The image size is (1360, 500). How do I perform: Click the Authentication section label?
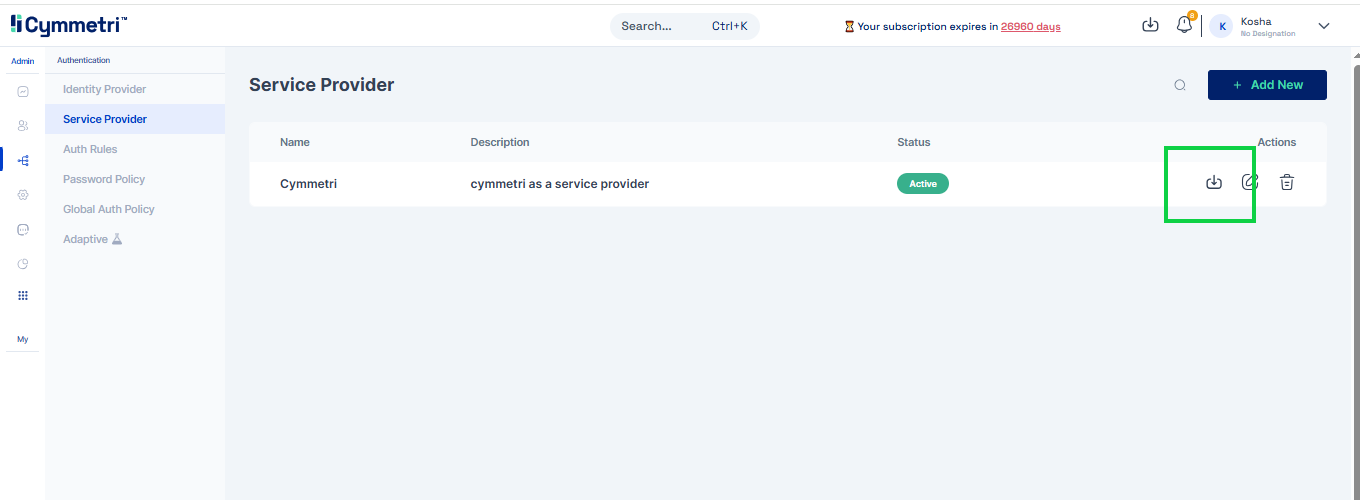[x=84, y=60]
